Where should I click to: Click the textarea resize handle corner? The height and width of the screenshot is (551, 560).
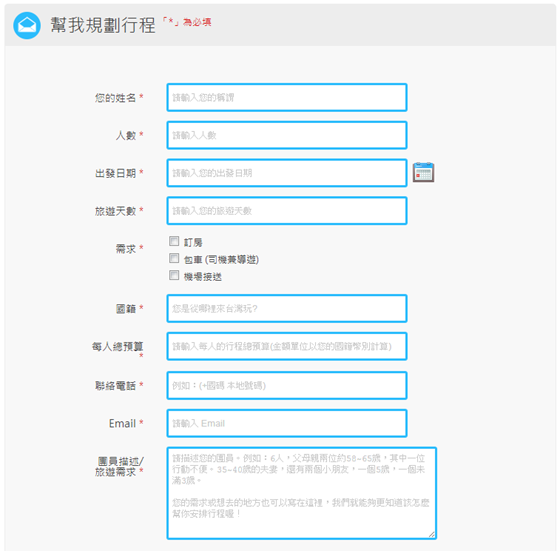432,534
